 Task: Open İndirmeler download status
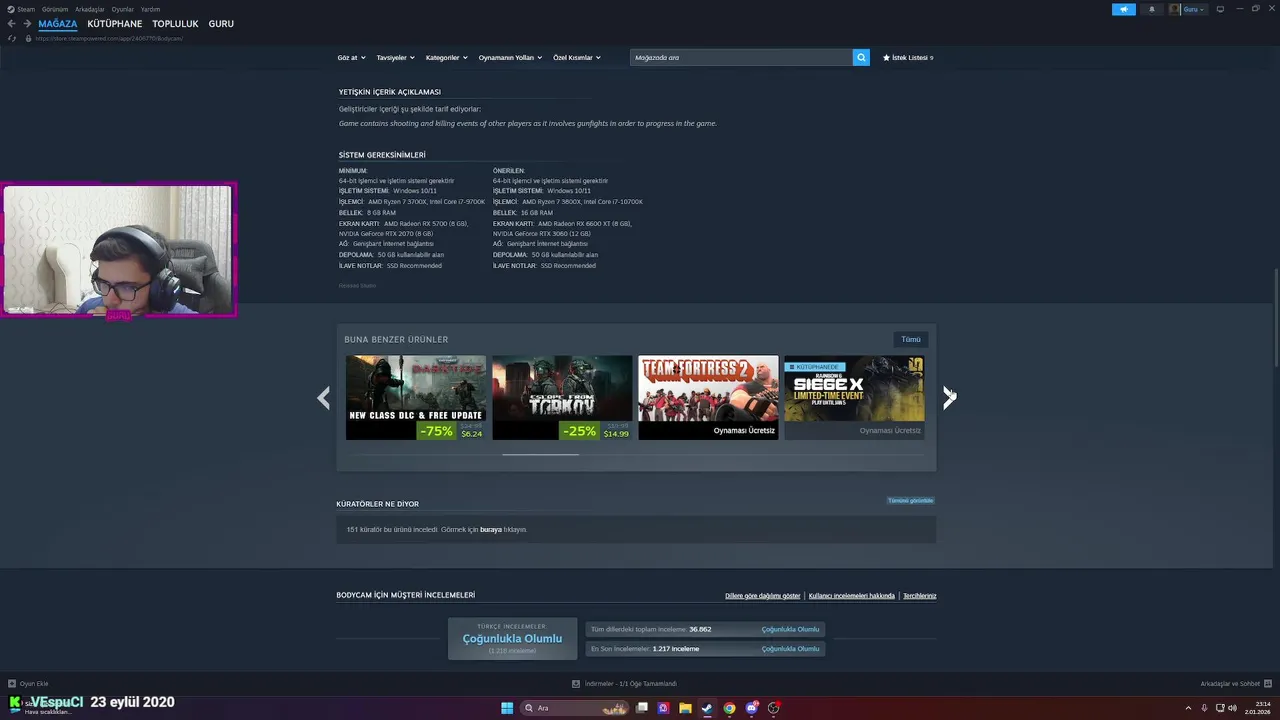pos(624,684)
